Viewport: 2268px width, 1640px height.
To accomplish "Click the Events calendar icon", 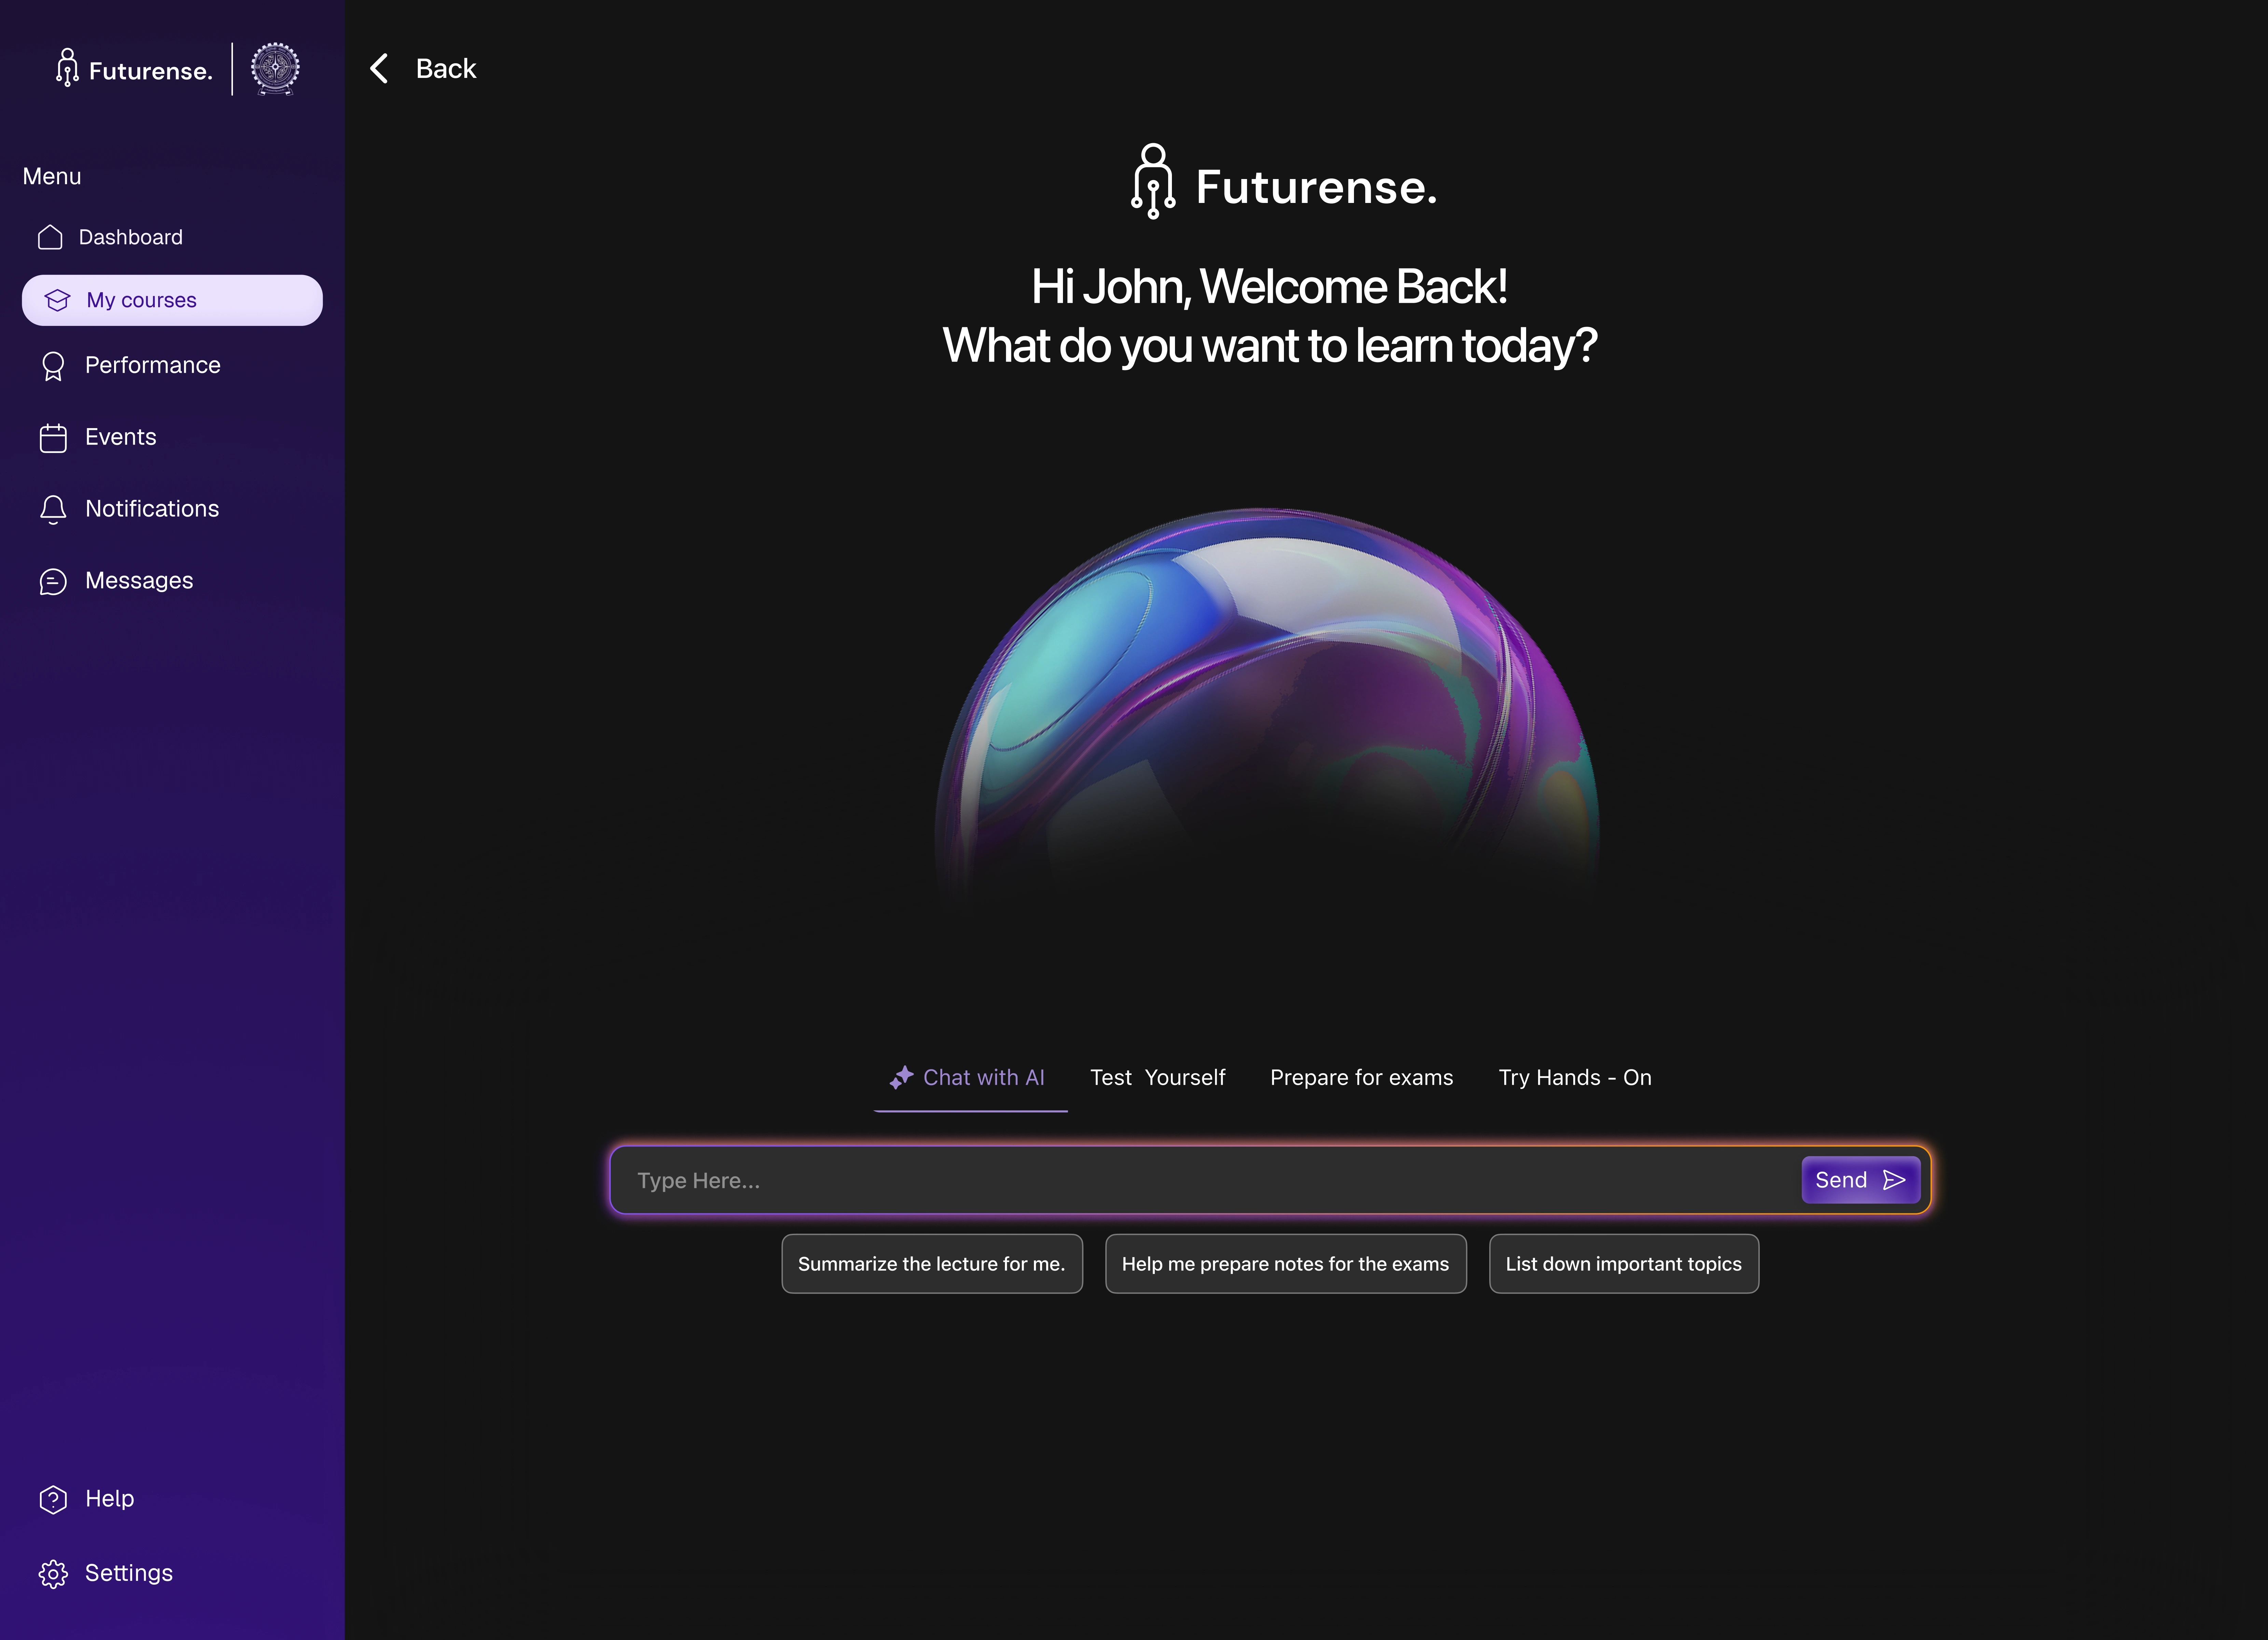I will point(53,438).
